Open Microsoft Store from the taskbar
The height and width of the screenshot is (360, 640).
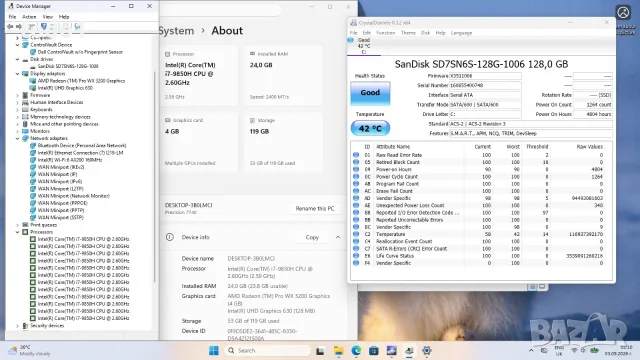[x=374, y=351]
